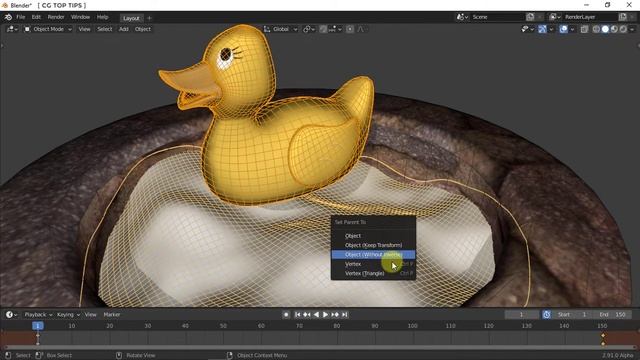Open object types visibility dropdown

[x=527, y=29]
